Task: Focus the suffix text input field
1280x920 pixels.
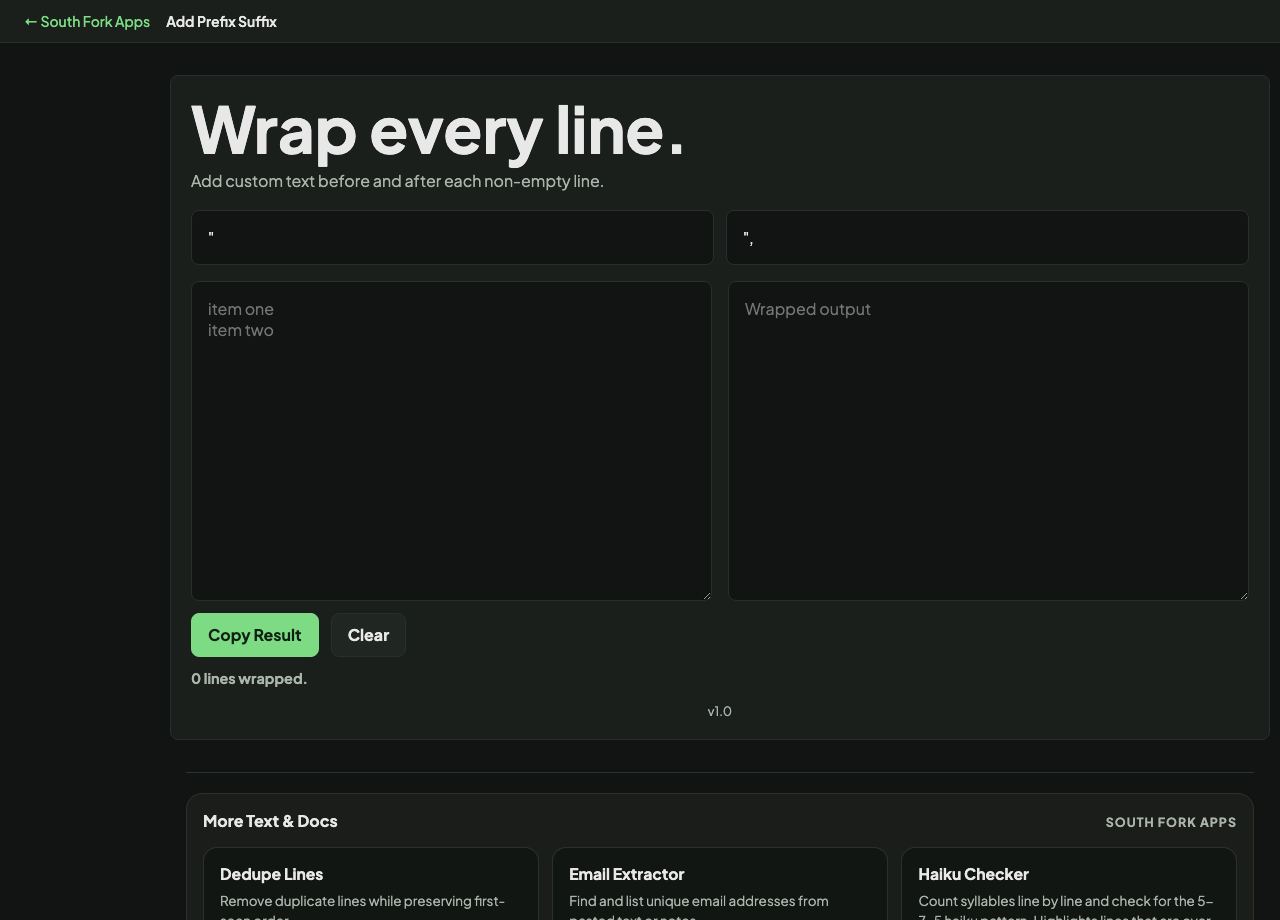Action: [x=987, y=237]
